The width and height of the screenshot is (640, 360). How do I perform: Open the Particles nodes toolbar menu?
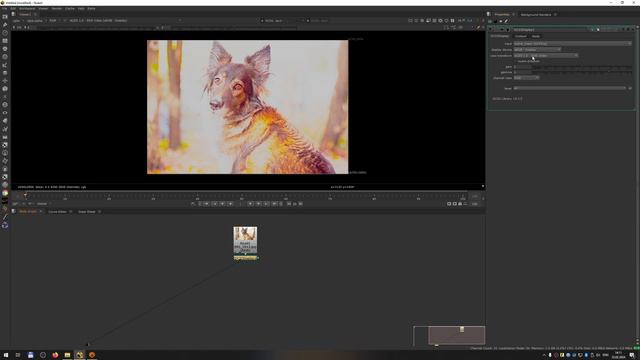click(5, 97)
